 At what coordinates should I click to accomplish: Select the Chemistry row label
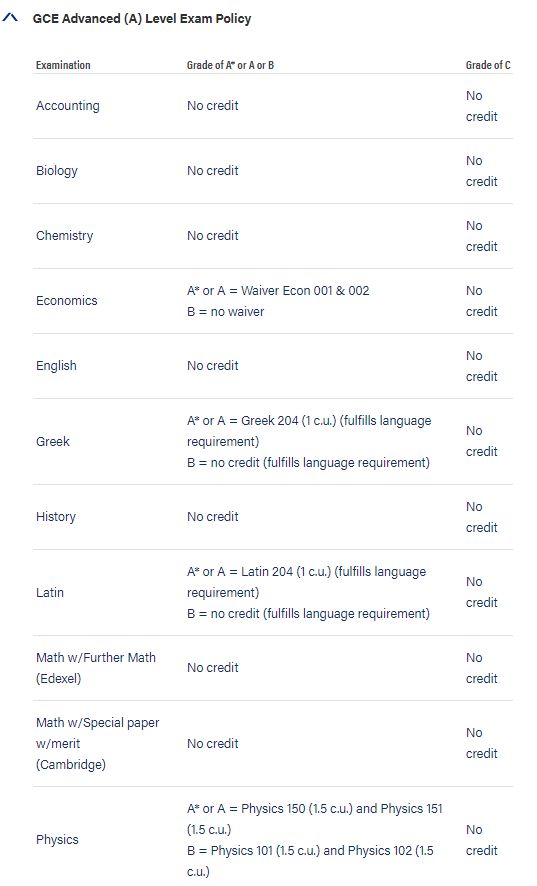[64, 236]
